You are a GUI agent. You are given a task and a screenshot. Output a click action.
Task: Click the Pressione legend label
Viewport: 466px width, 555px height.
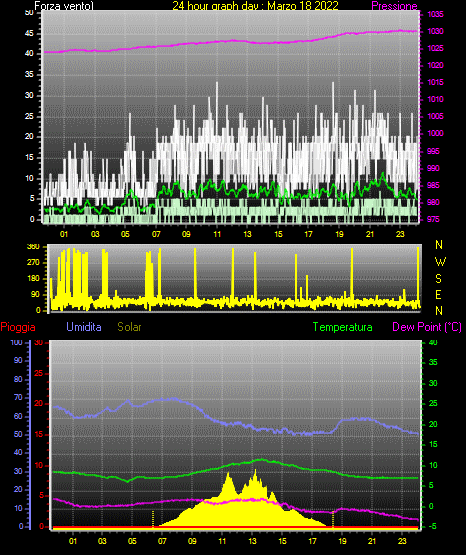(394, 6)
